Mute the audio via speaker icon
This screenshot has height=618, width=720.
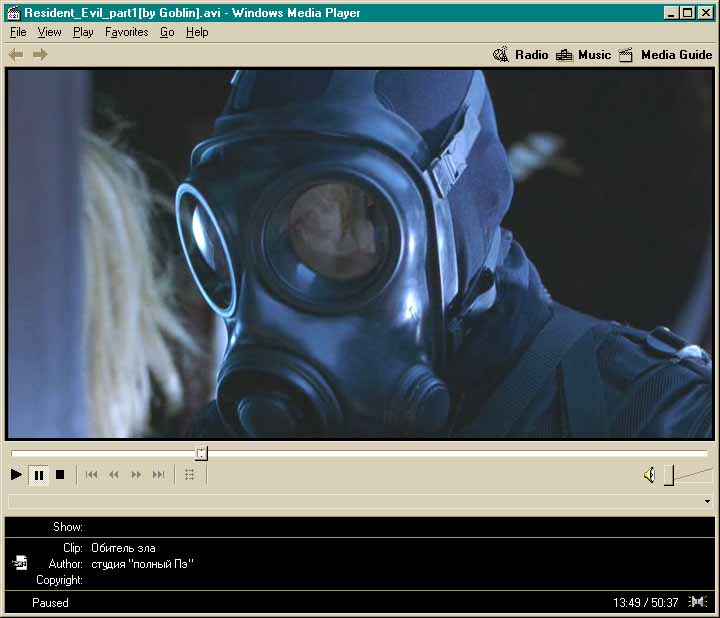[x=649, y=475]
